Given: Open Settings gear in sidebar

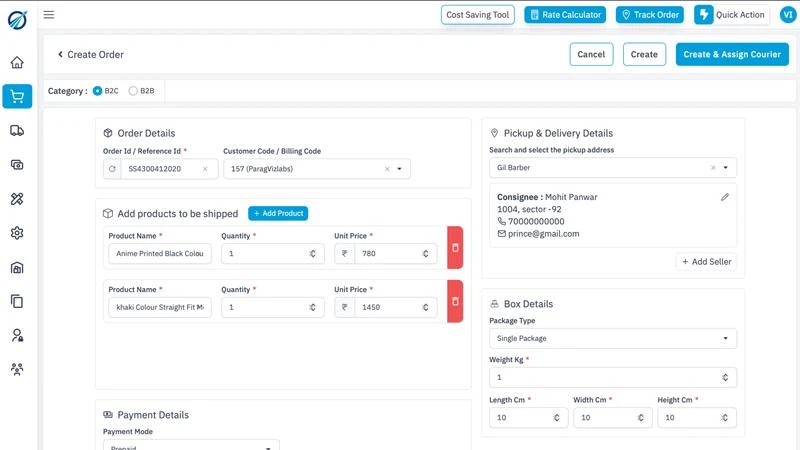Looking at the screenshot, I should pyautogui.click(x=17, y=233).
